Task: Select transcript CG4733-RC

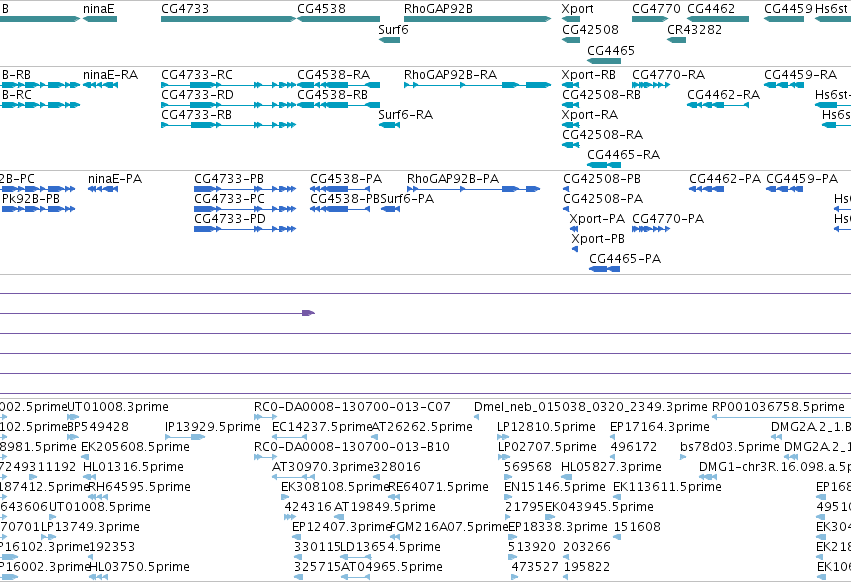Action: (x=228, y=85)
